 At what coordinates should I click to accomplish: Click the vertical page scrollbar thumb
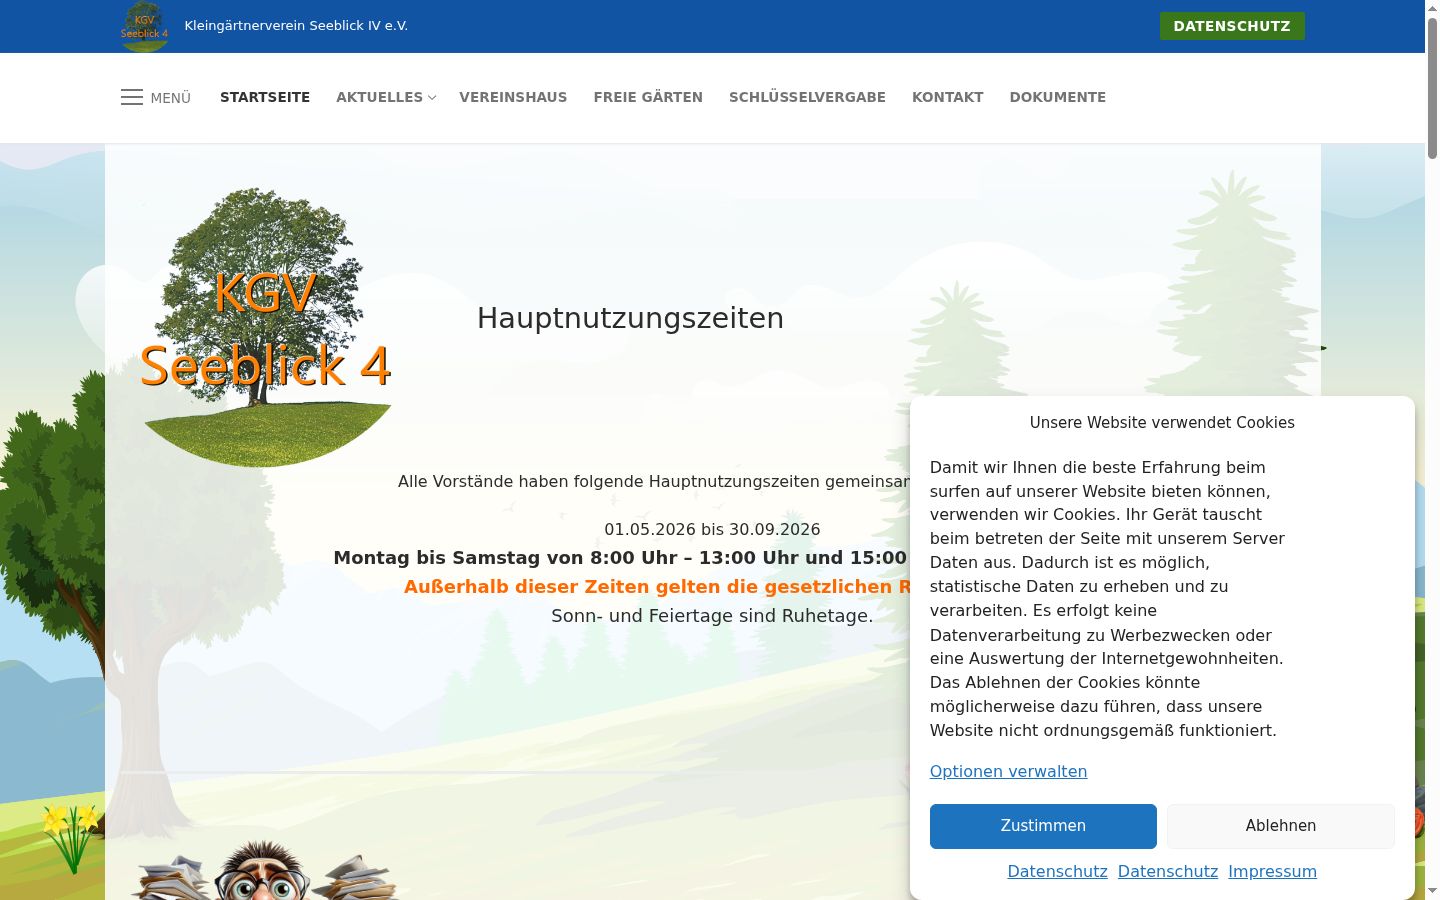click(x=1432, y=88)
